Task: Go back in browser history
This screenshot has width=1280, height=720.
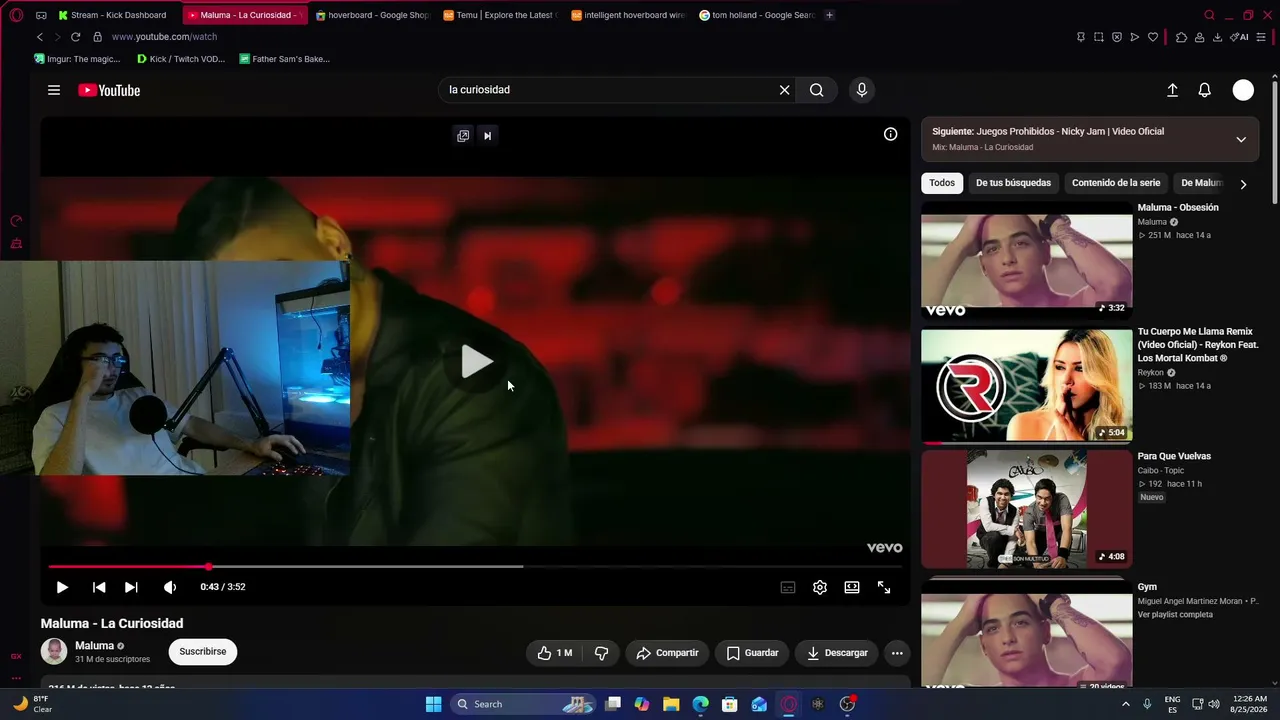Action: [40, 37]
